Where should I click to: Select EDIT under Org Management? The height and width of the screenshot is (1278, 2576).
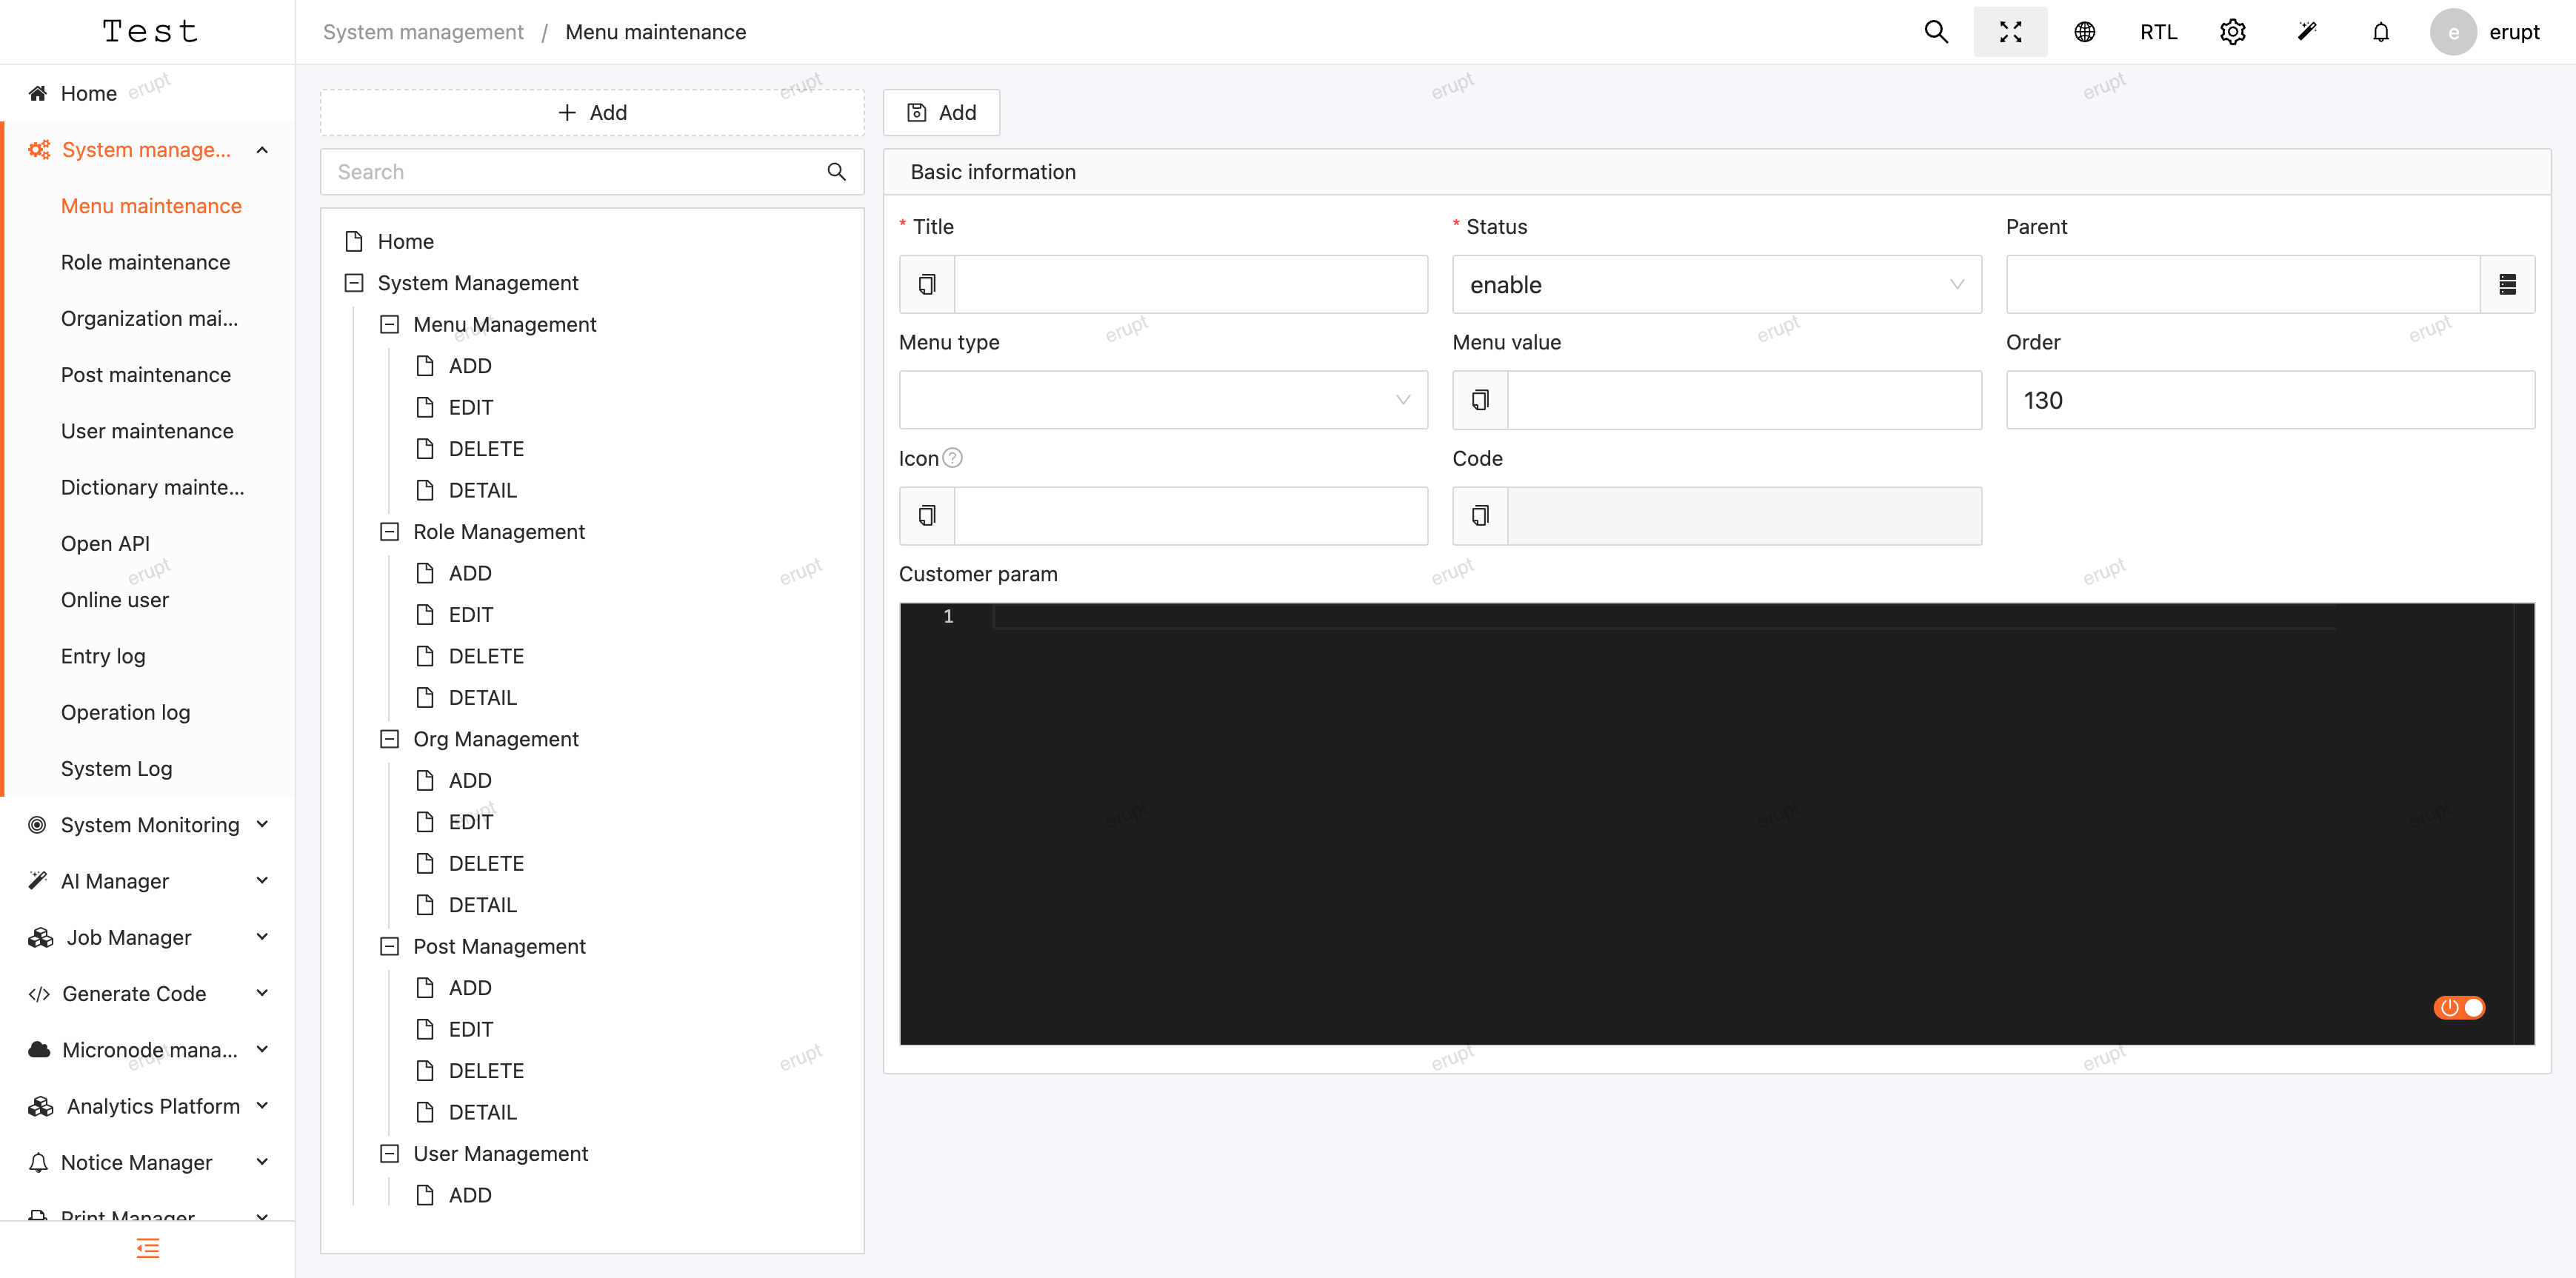tap(470, 822)
